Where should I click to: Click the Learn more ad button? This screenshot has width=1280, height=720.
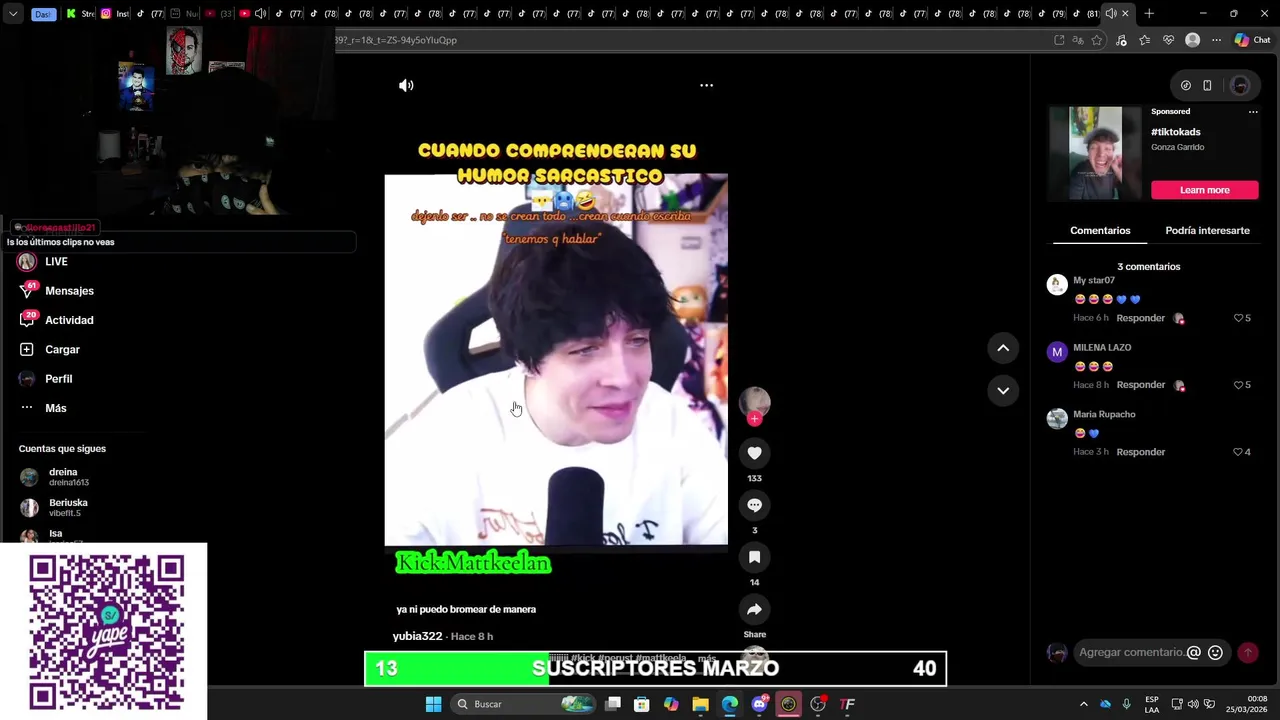(1204, 190)
